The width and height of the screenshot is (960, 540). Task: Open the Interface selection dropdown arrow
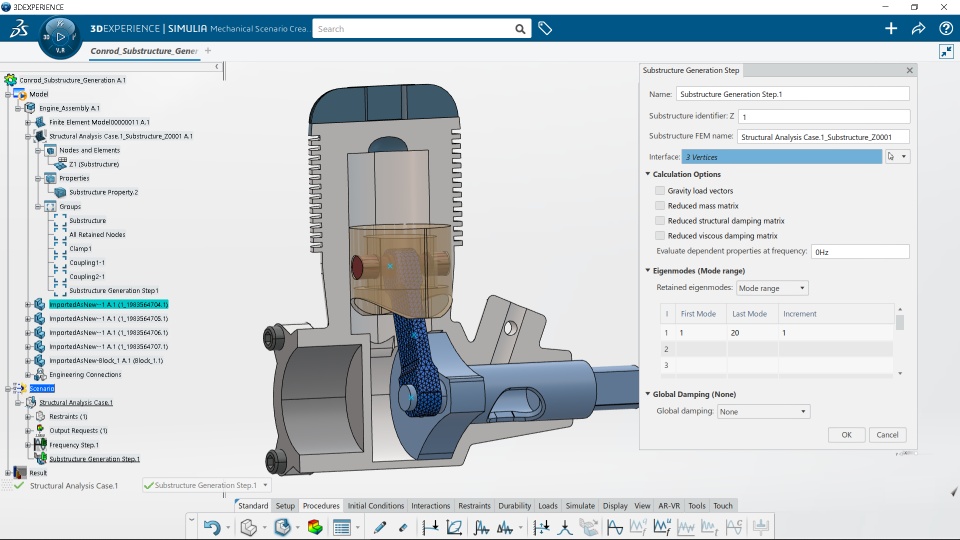tap(904, 157)
